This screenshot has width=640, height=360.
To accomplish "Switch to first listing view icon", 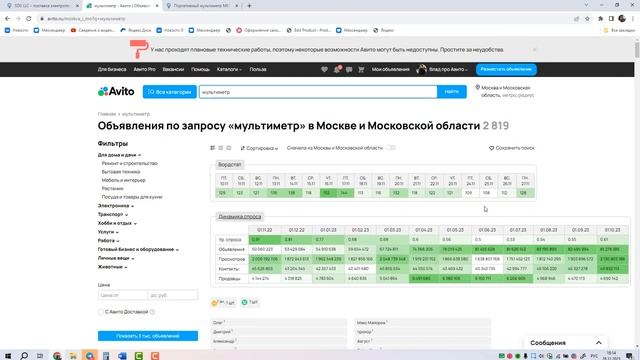I will pyautogui.click(x=213, y=148).
